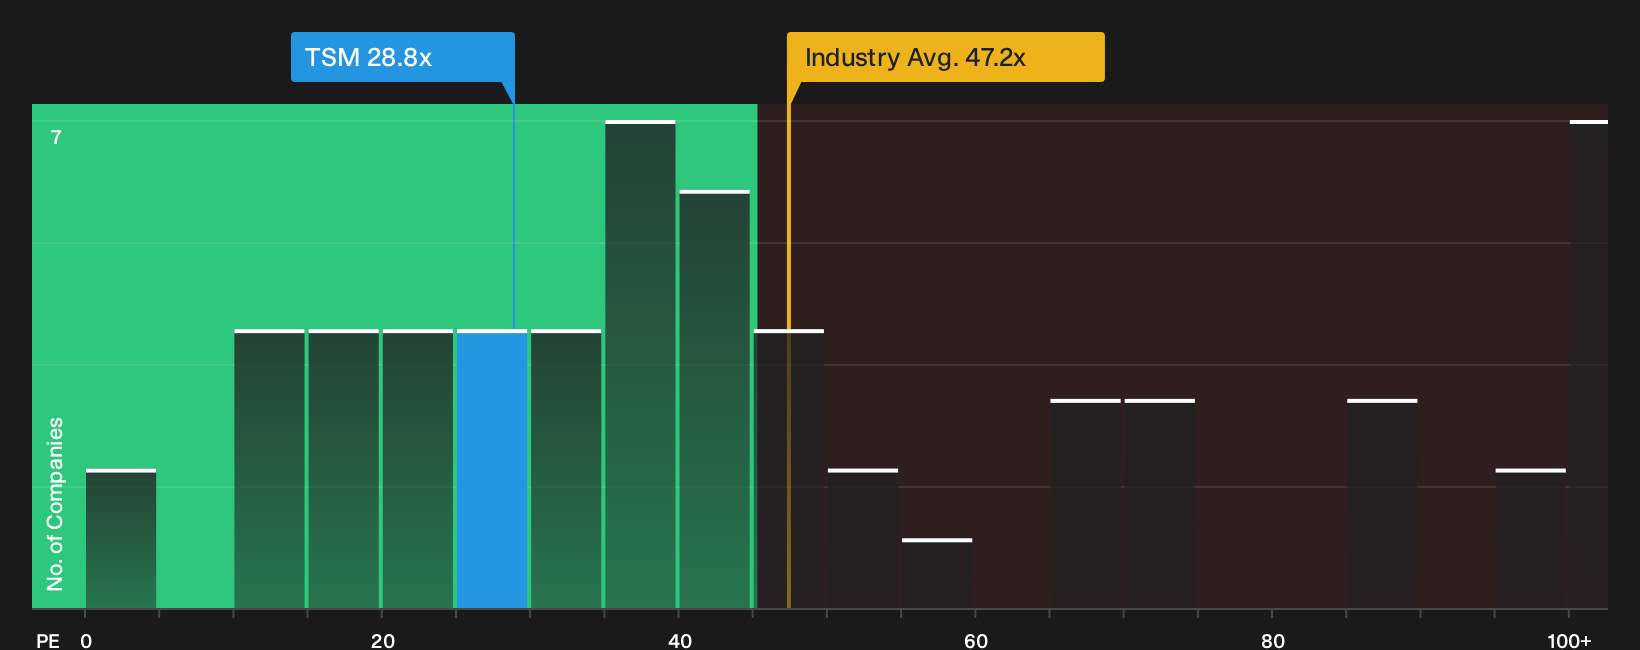Click the blue TSM 28.8x label
Image resolution: width=1640 pixels, height=650 pixels.
tap(402, 57)
